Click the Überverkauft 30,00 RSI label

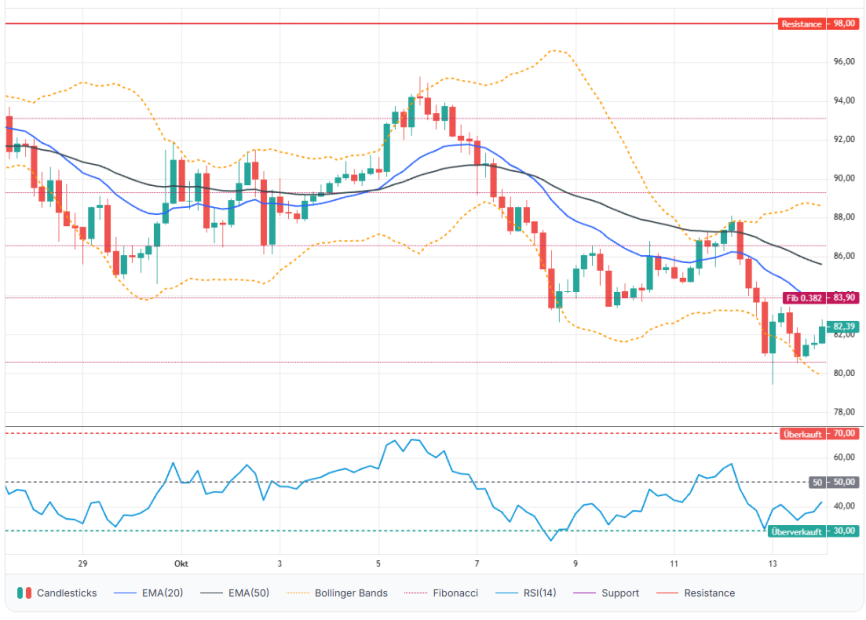pyautogui.click(x=814, y=532)
